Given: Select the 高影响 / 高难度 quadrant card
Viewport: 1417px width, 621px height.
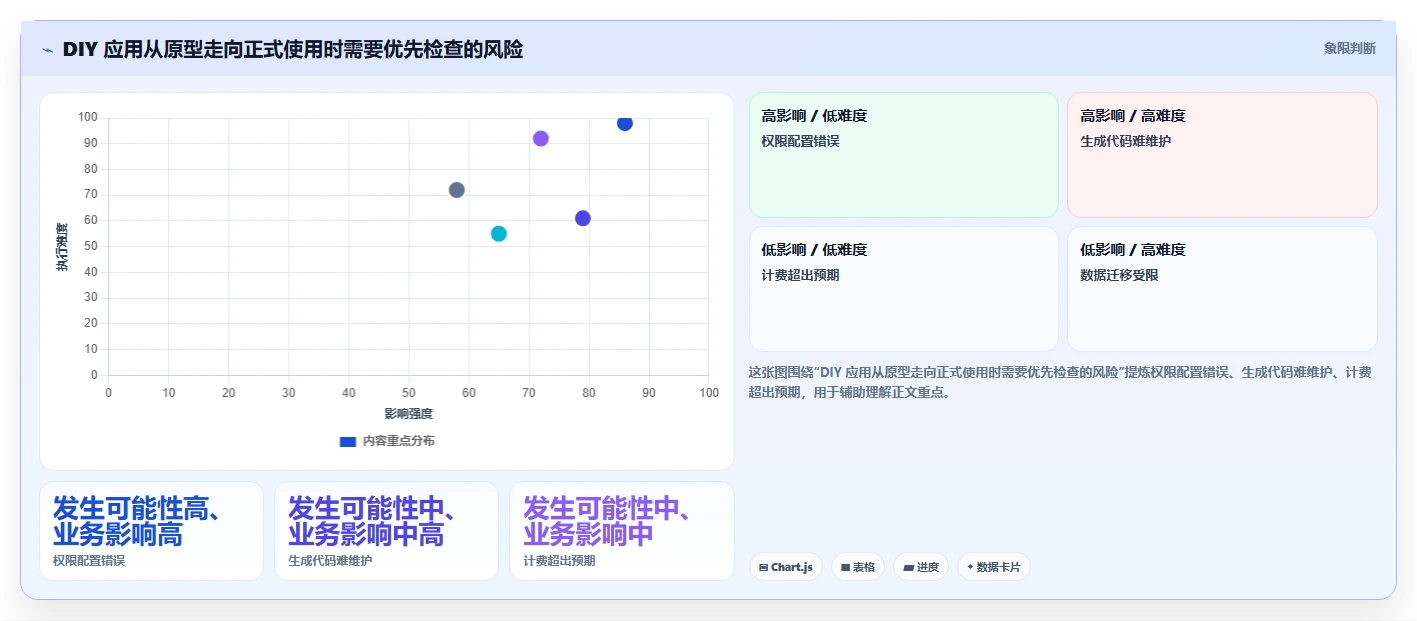Looking at the screenshot, I should [x=1222, y=155].
